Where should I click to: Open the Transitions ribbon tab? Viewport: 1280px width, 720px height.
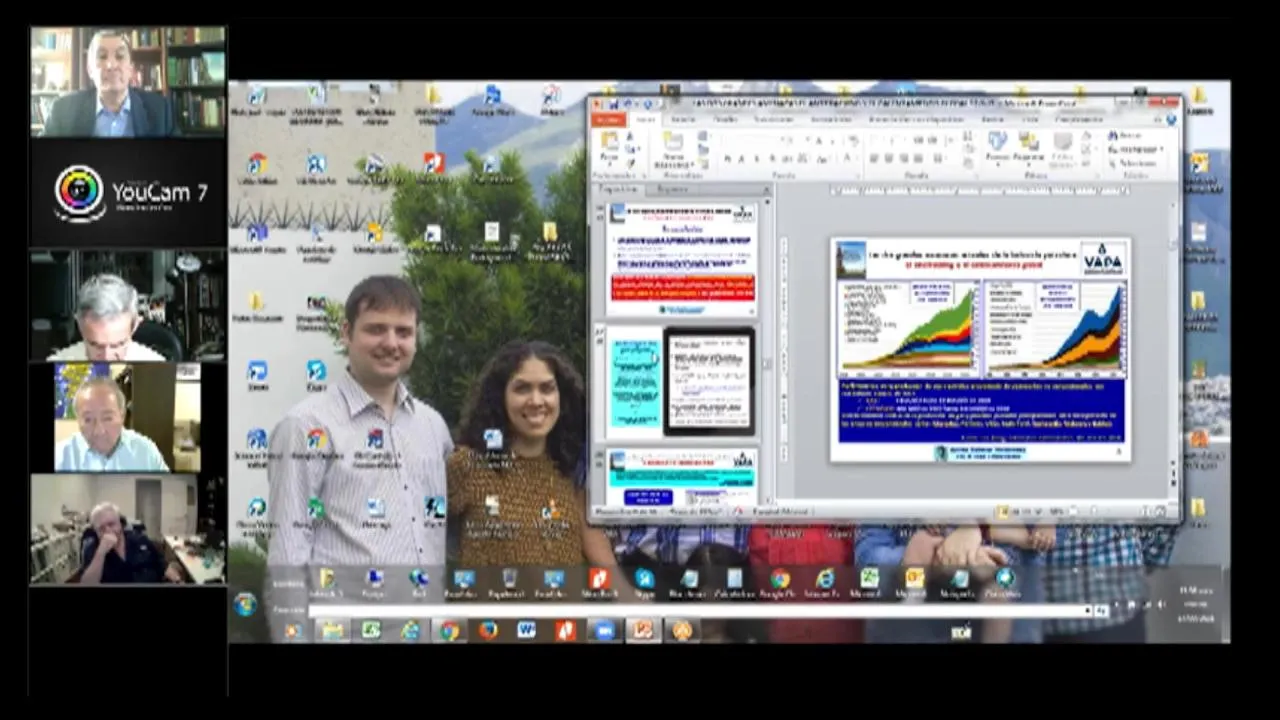[773, 119]
